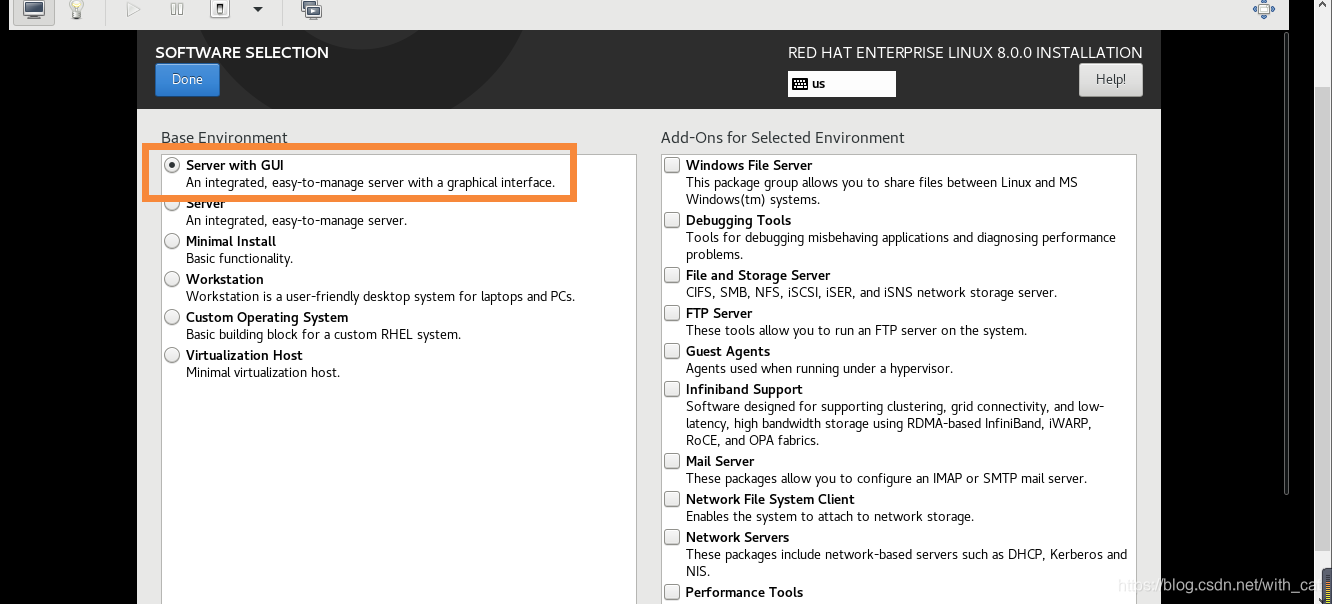Click the Done button
The height and width of the screenshot is (604, 1332).
point(187,80)
